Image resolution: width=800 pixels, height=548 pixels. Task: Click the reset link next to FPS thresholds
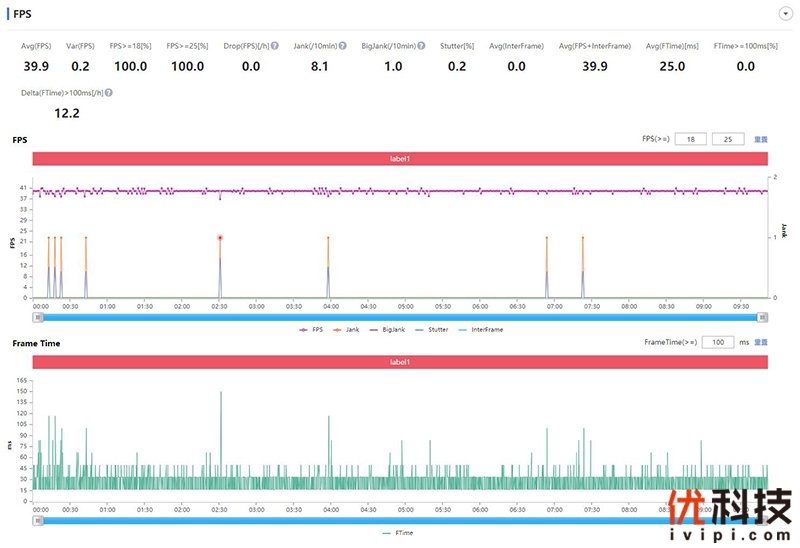(x=760, y=139)
